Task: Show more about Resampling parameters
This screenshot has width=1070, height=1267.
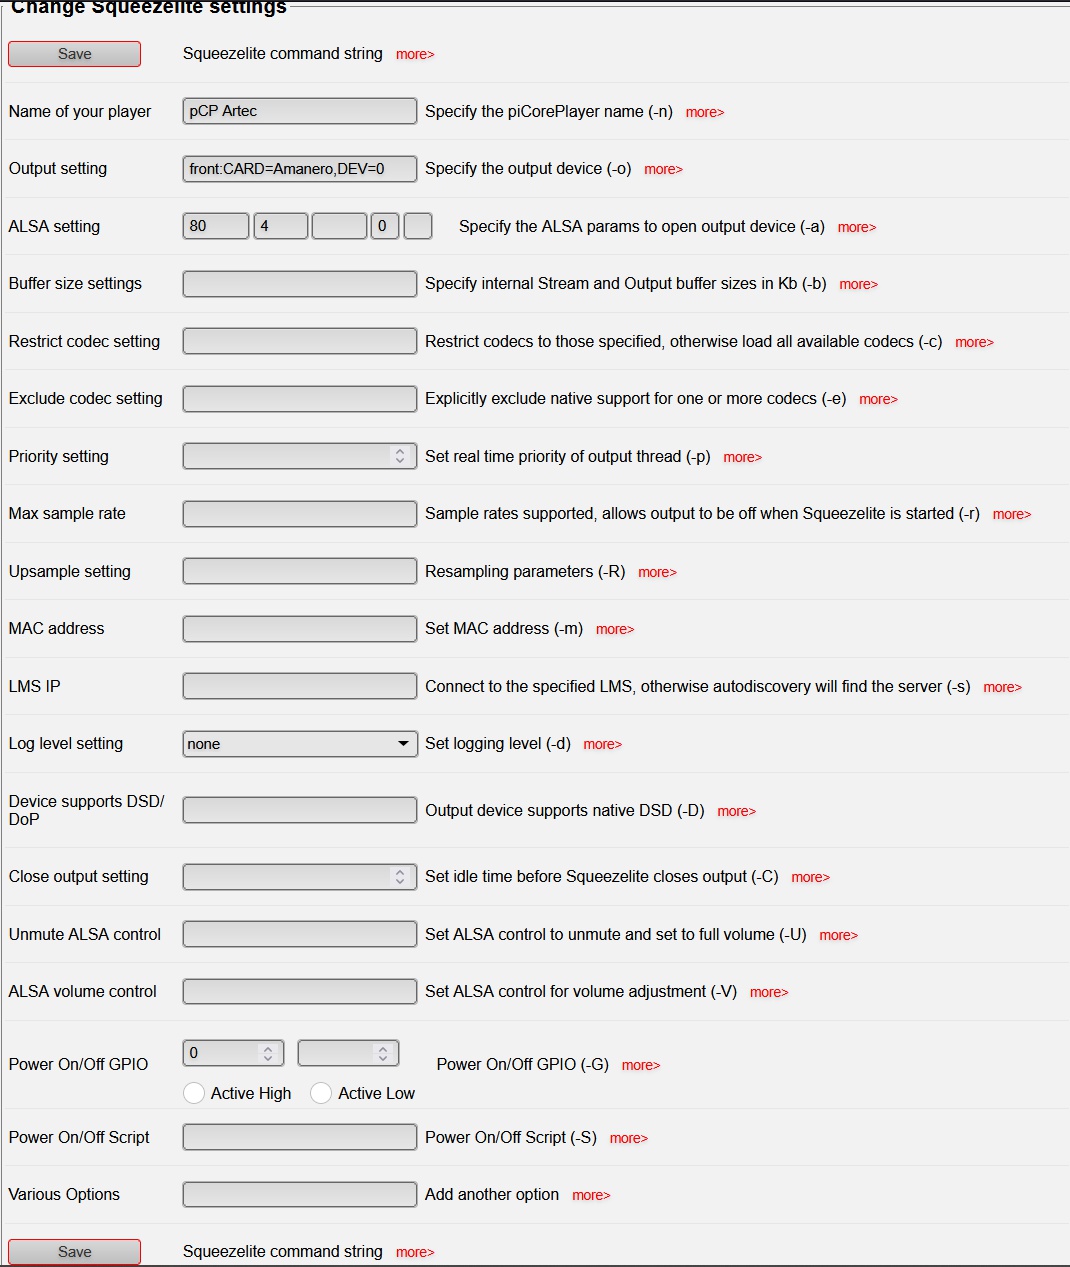Action: tap(657, 573)
